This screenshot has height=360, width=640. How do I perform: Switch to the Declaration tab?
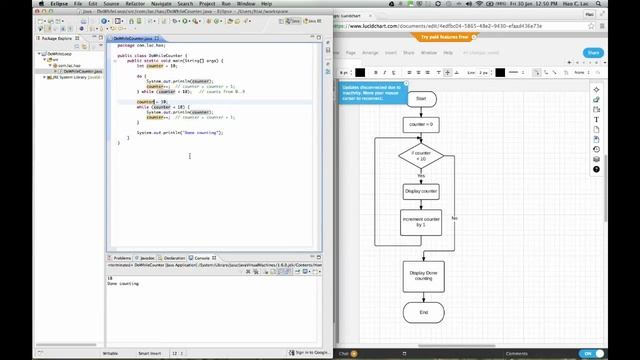[x=174, y=258]
